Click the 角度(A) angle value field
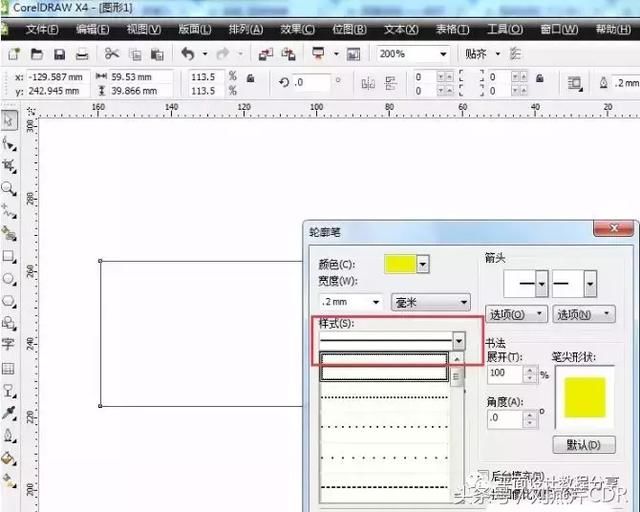The image size is (640, 512). (x=505, y=419)
